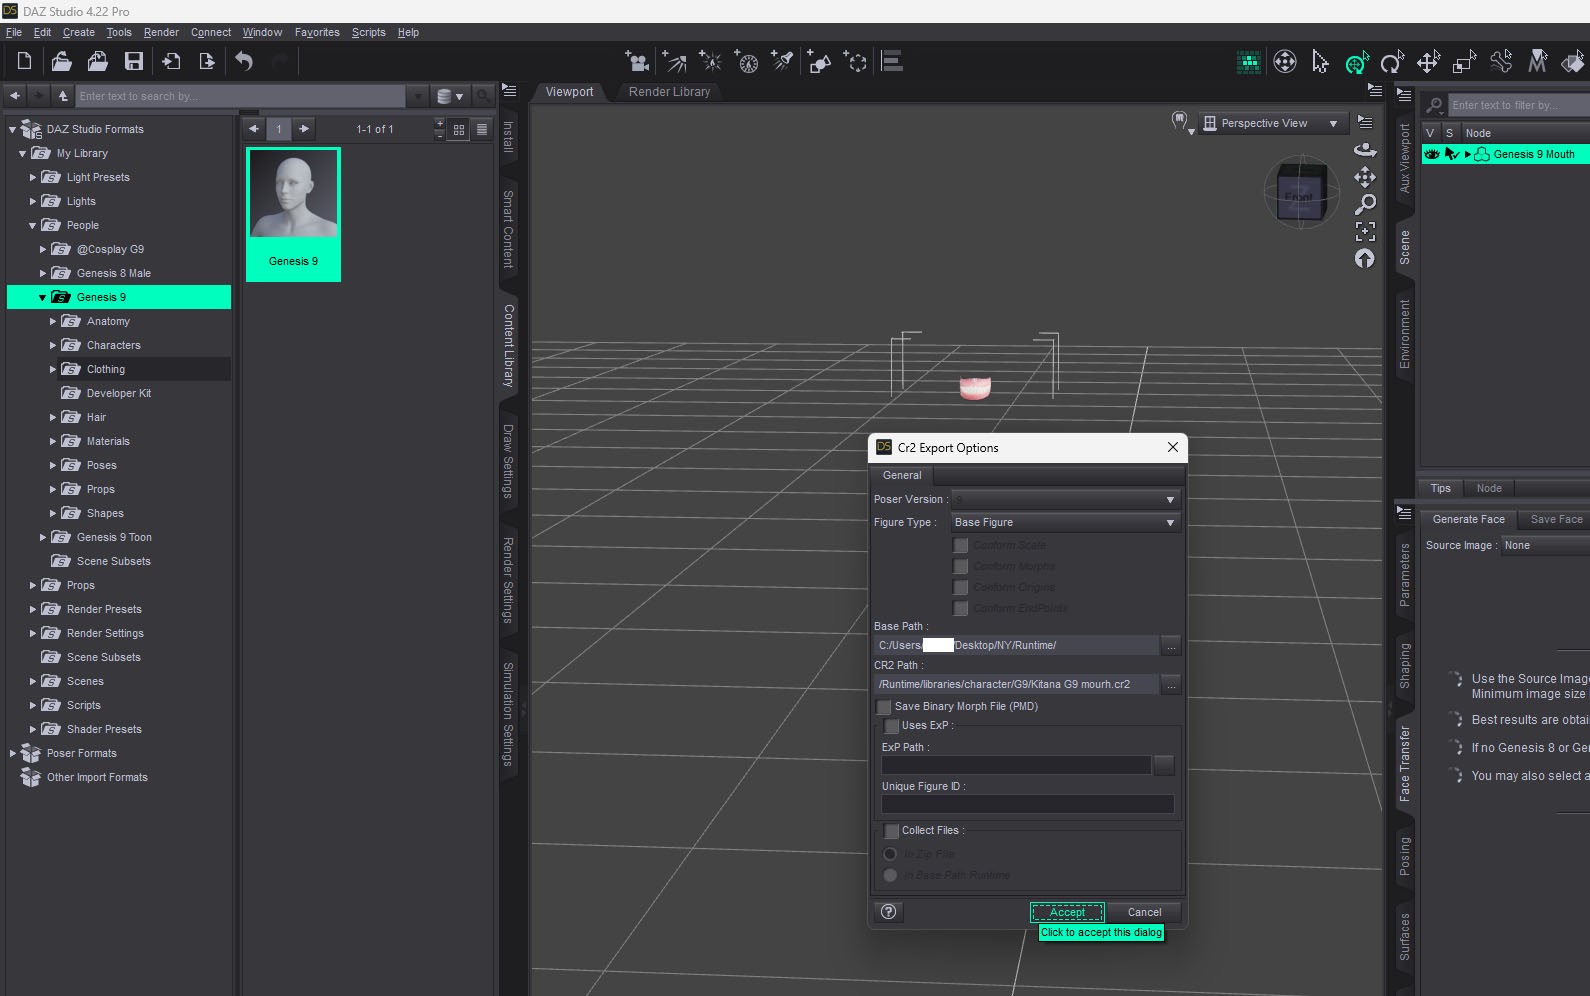Screen dimensions: 1590x996
Task: Collapse the People folder
Action: coord(32,225)
